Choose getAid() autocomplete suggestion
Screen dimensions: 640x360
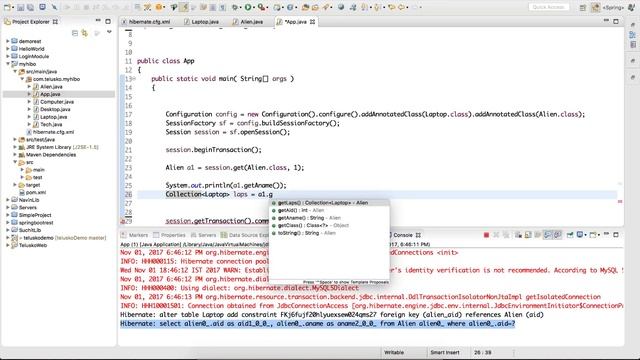(x=329, y=210)
